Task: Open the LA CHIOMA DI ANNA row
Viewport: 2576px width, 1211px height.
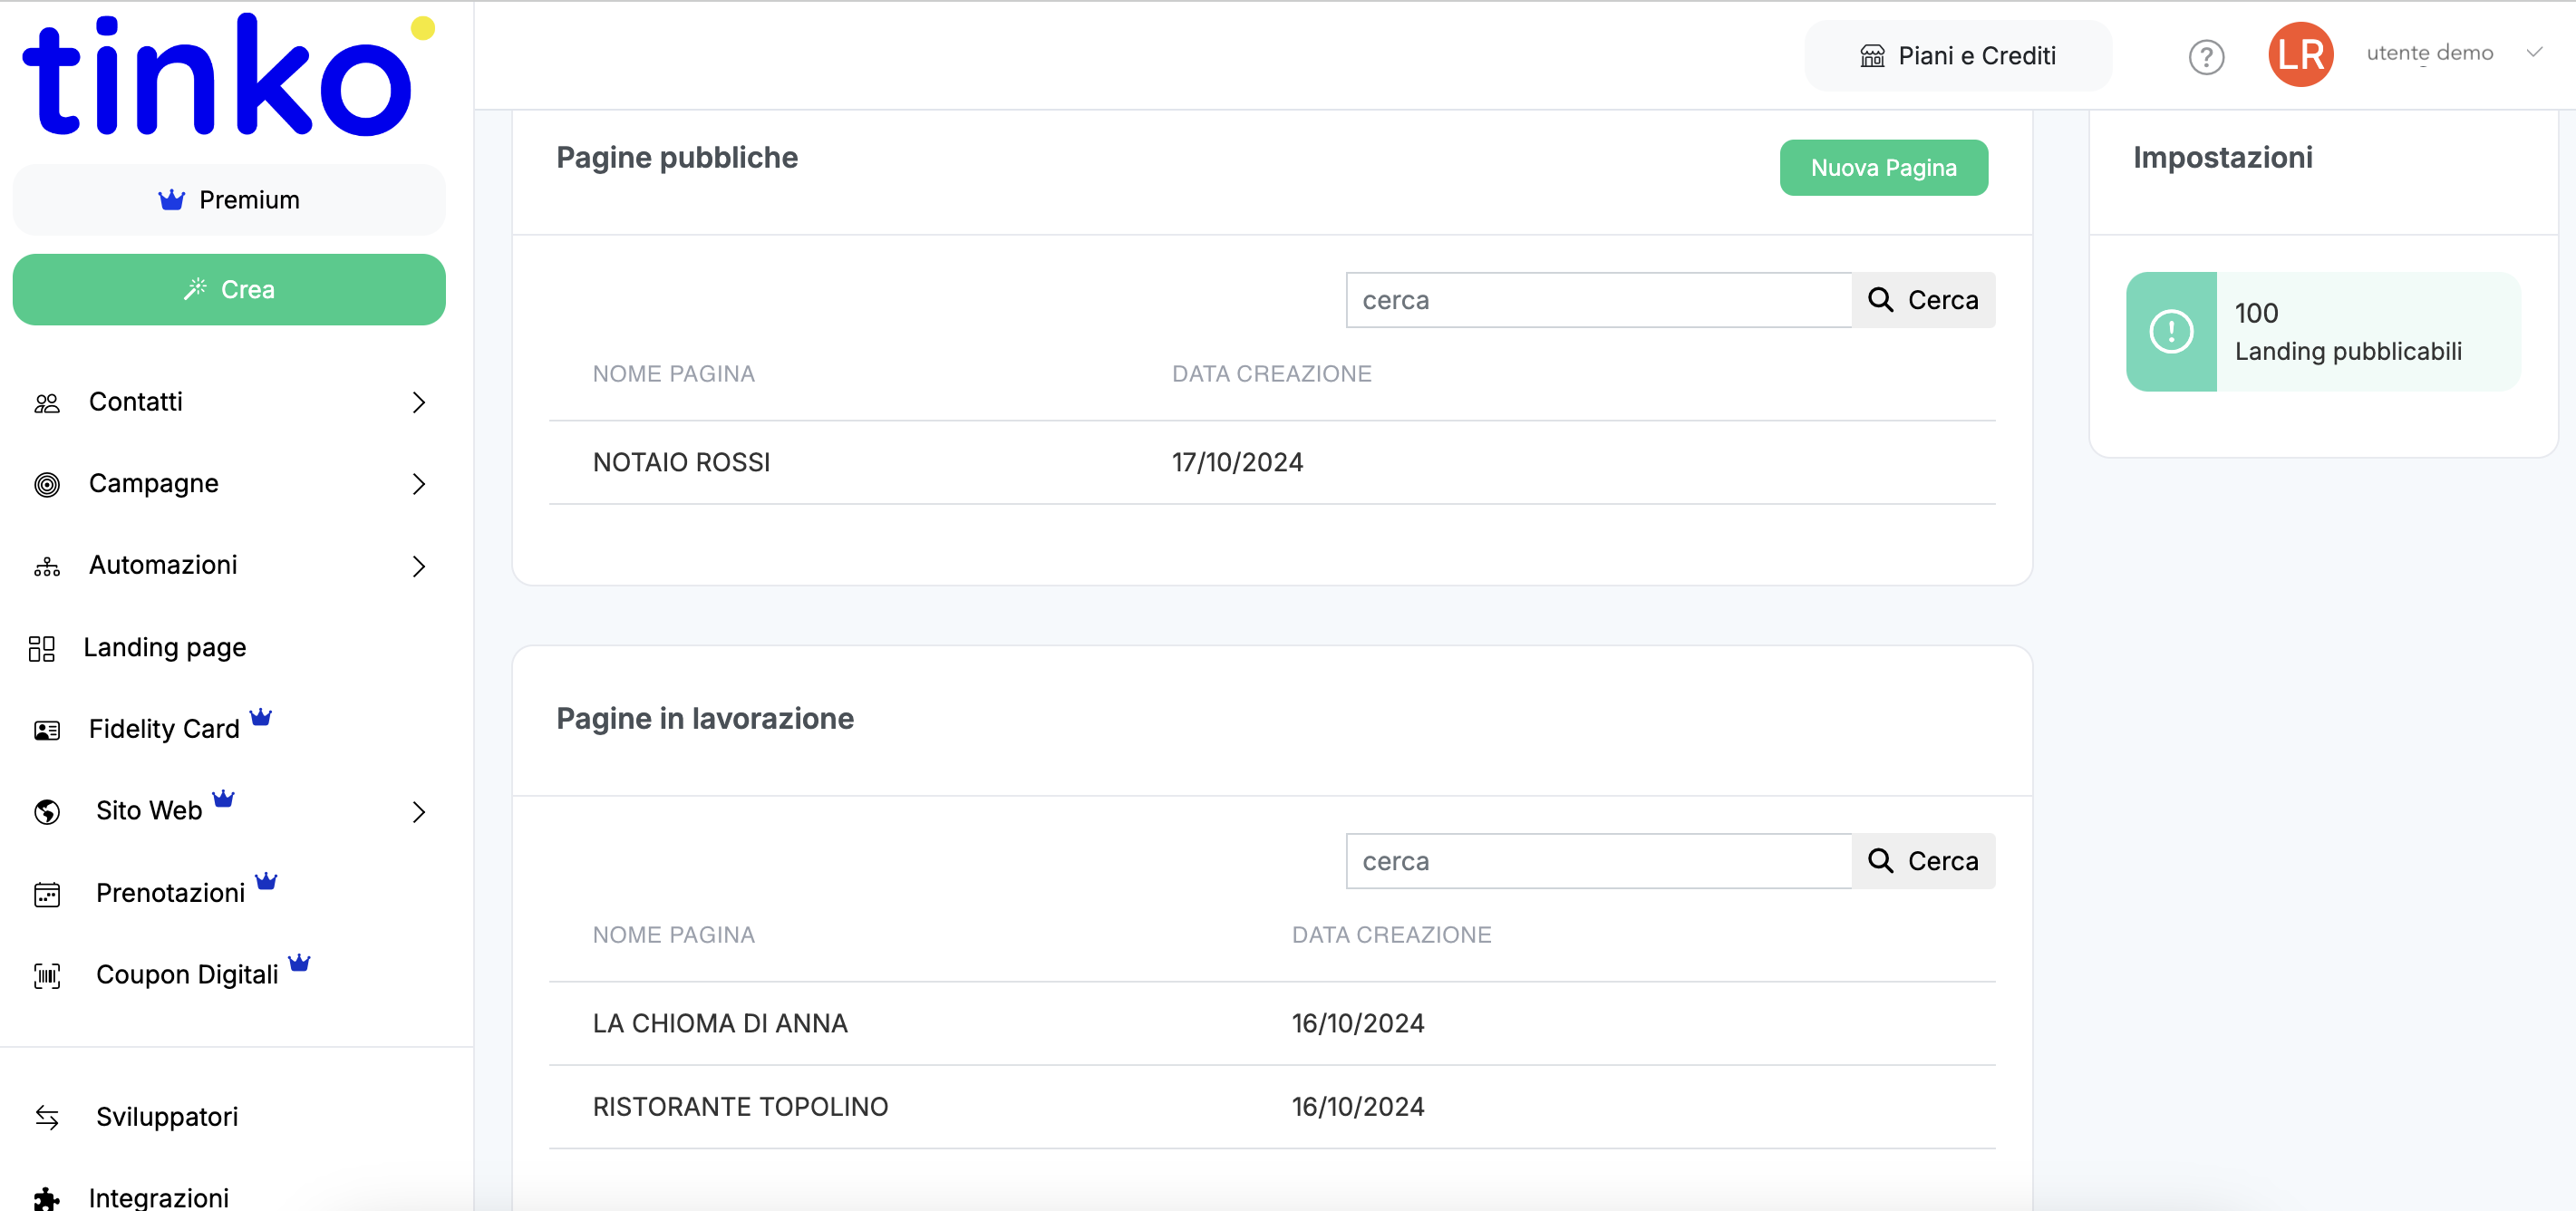Action: [x=1272, y=1023]
